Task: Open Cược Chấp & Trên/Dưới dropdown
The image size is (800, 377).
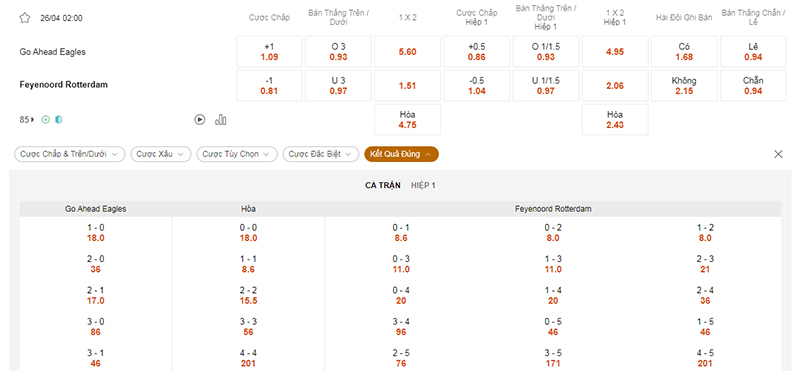Action: (69, 154)
